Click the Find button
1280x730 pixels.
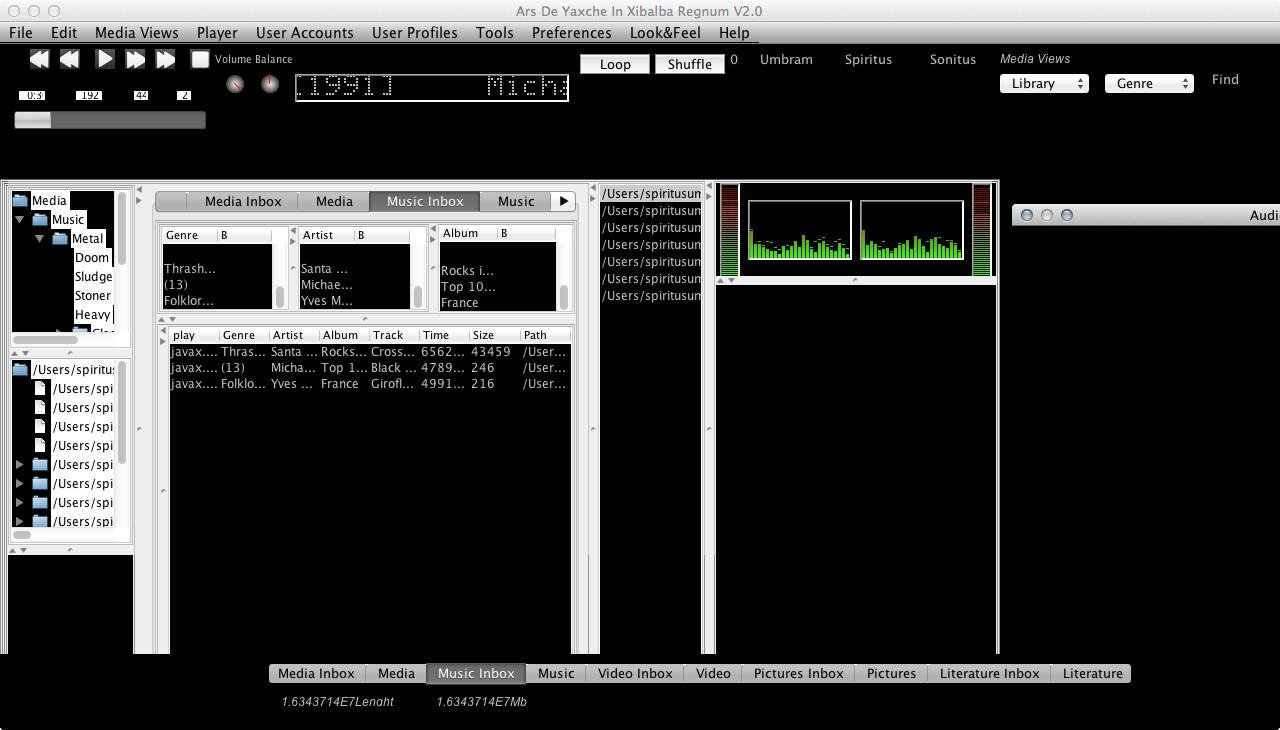click(1225, 79)
